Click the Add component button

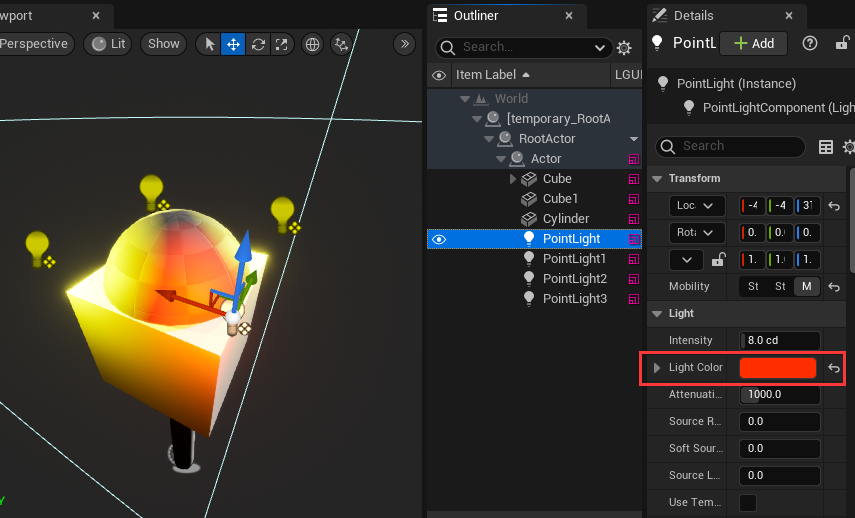(x=754, y=43)
